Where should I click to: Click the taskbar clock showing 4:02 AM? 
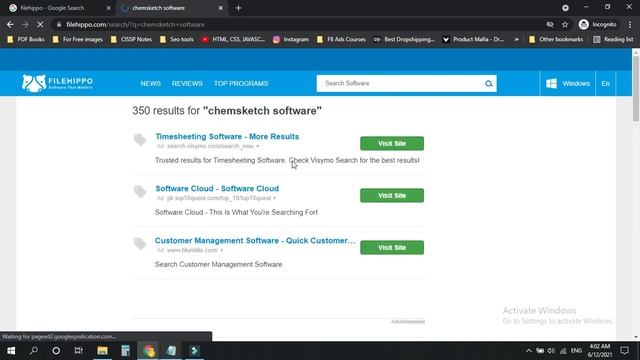click(x=600, y=351)
